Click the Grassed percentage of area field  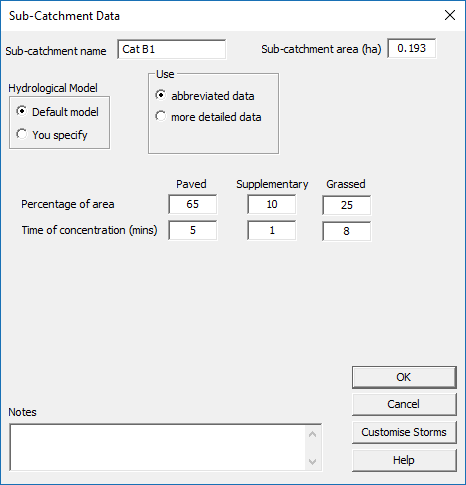(347, 205)
